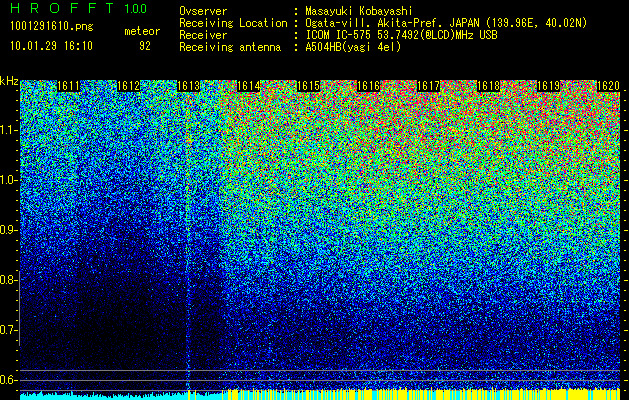Click the 0.9 frequency axis label

point(8,230)
